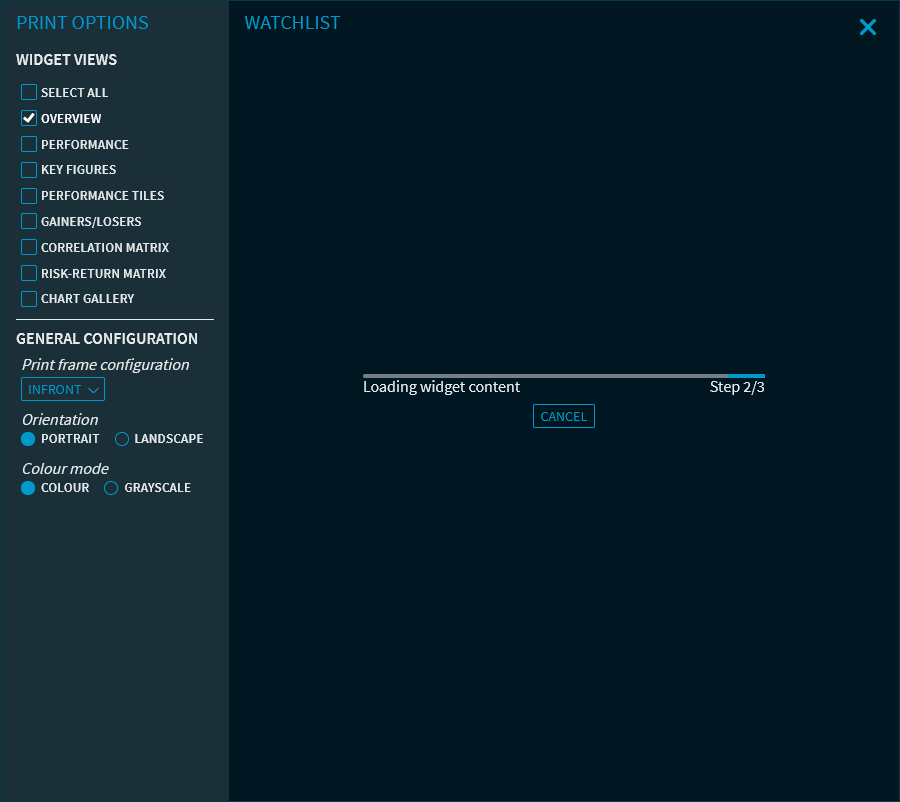Choose Portrait orientation
The image size is (900, 802).
29,439
